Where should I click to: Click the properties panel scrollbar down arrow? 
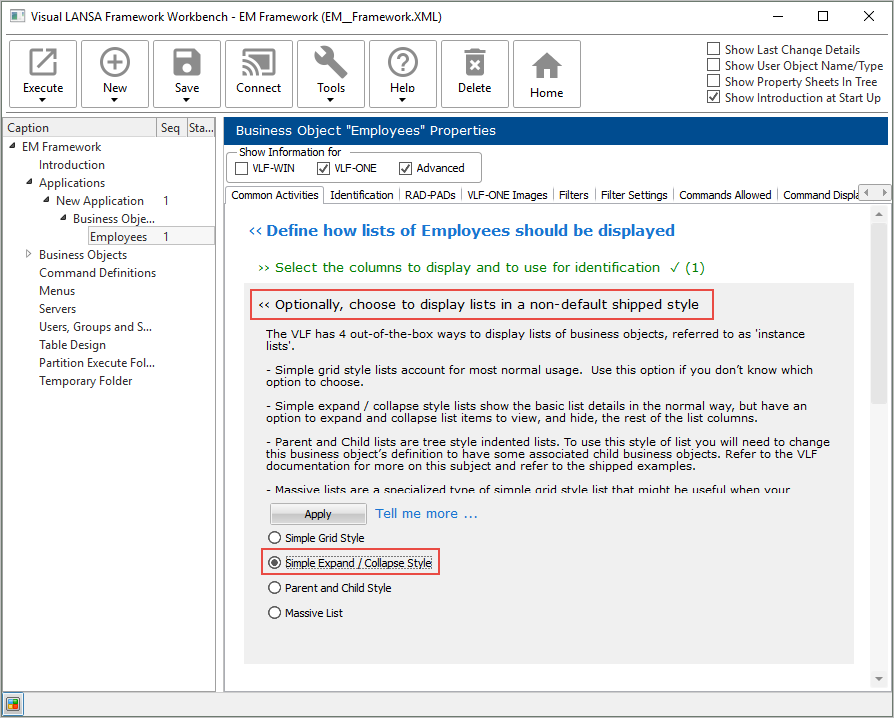tap(879, 679)
